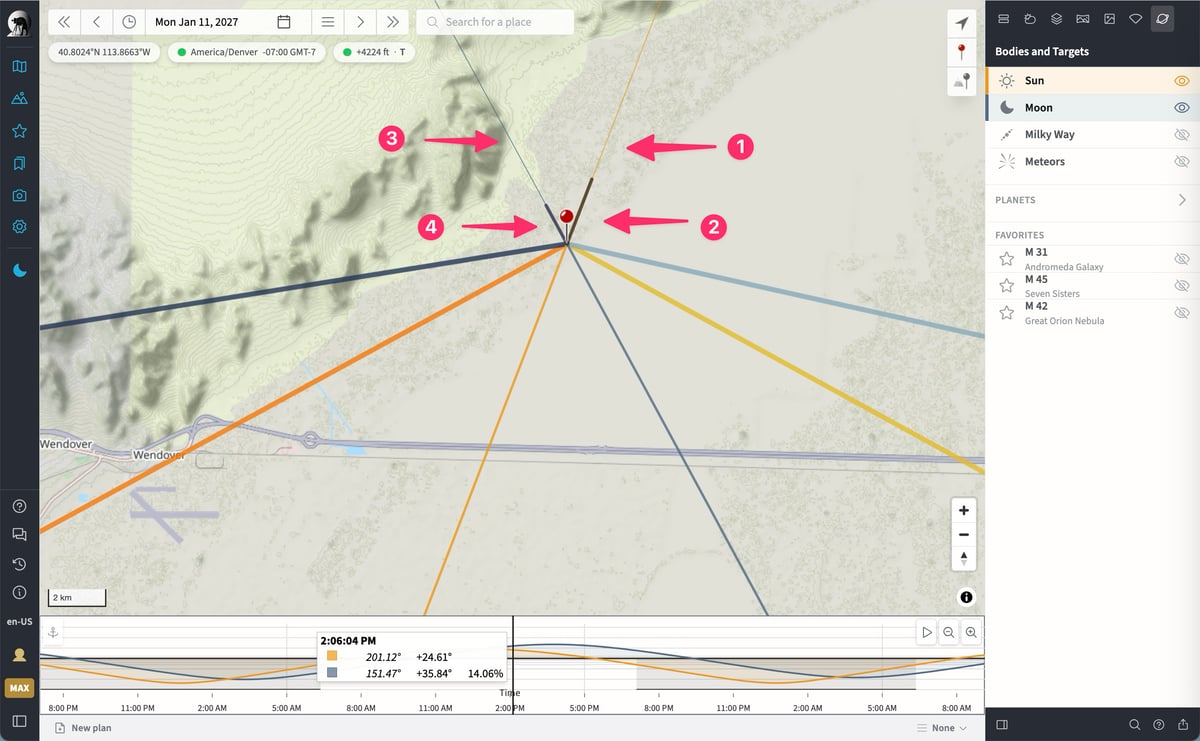
Task: Zoom in the timeline magnifier
Action: [x=970, y=632]
